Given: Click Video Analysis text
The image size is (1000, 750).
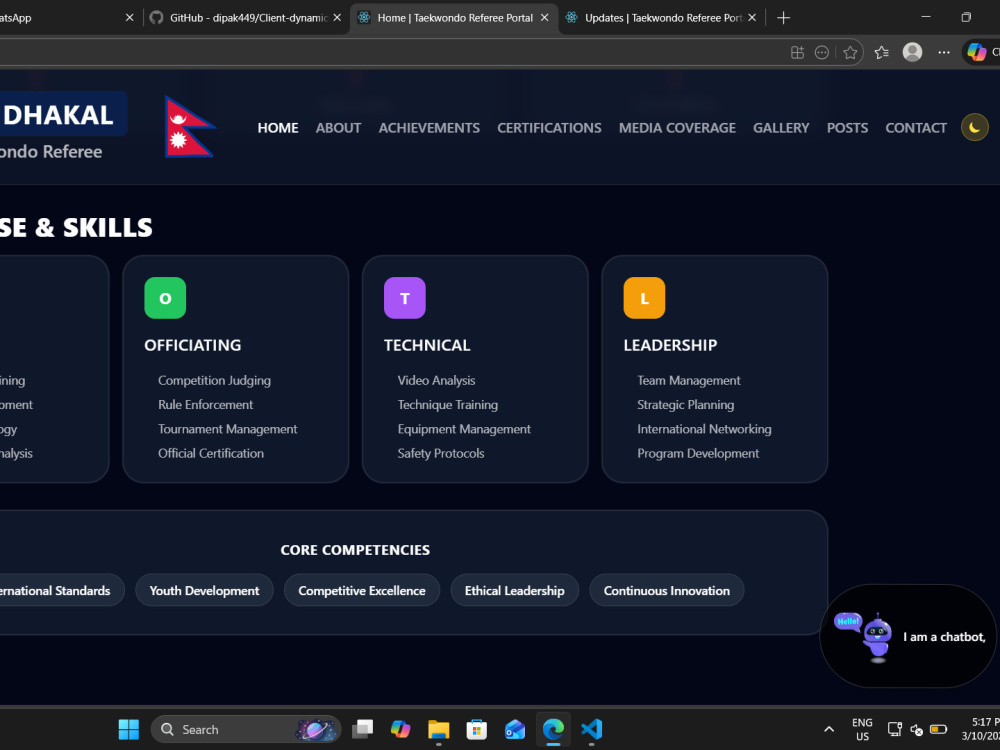Looking at the screenshot, I should click(x=436, y=380).
